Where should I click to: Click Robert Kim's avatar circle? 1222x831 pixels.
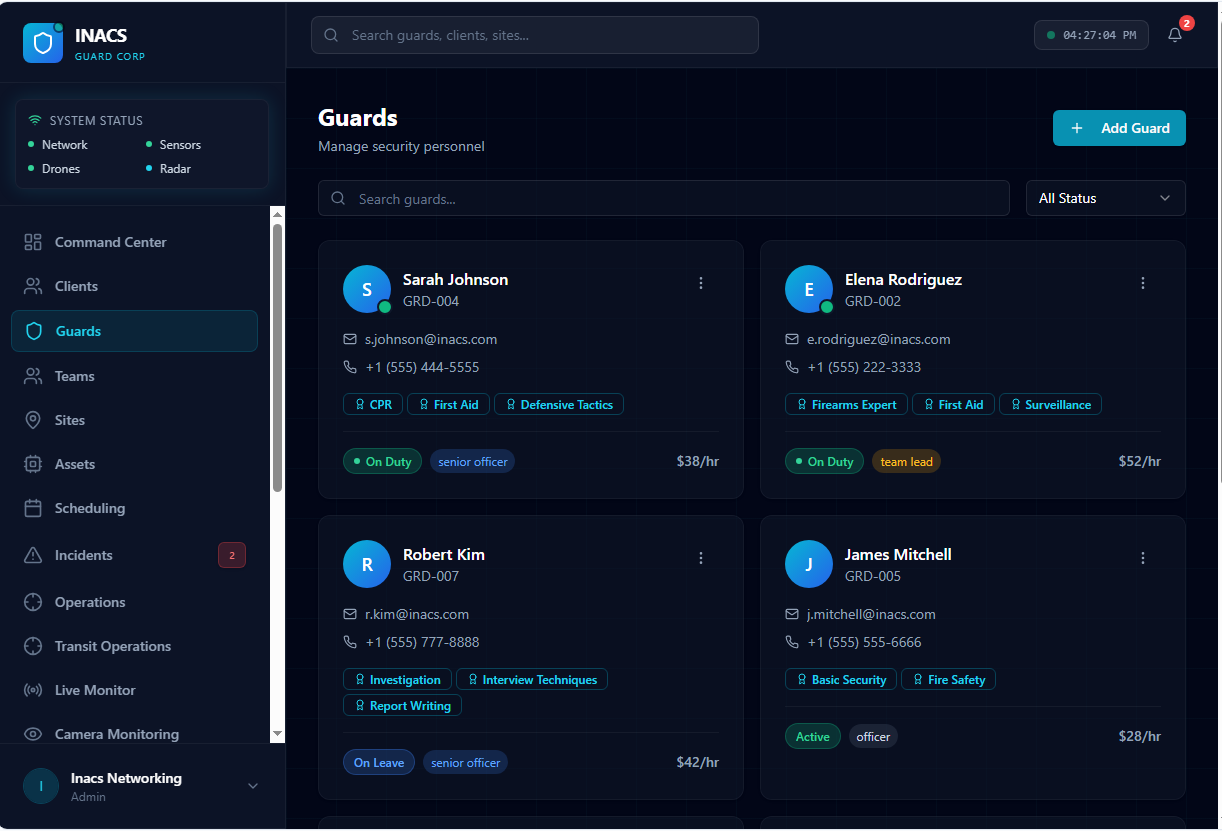367,564
